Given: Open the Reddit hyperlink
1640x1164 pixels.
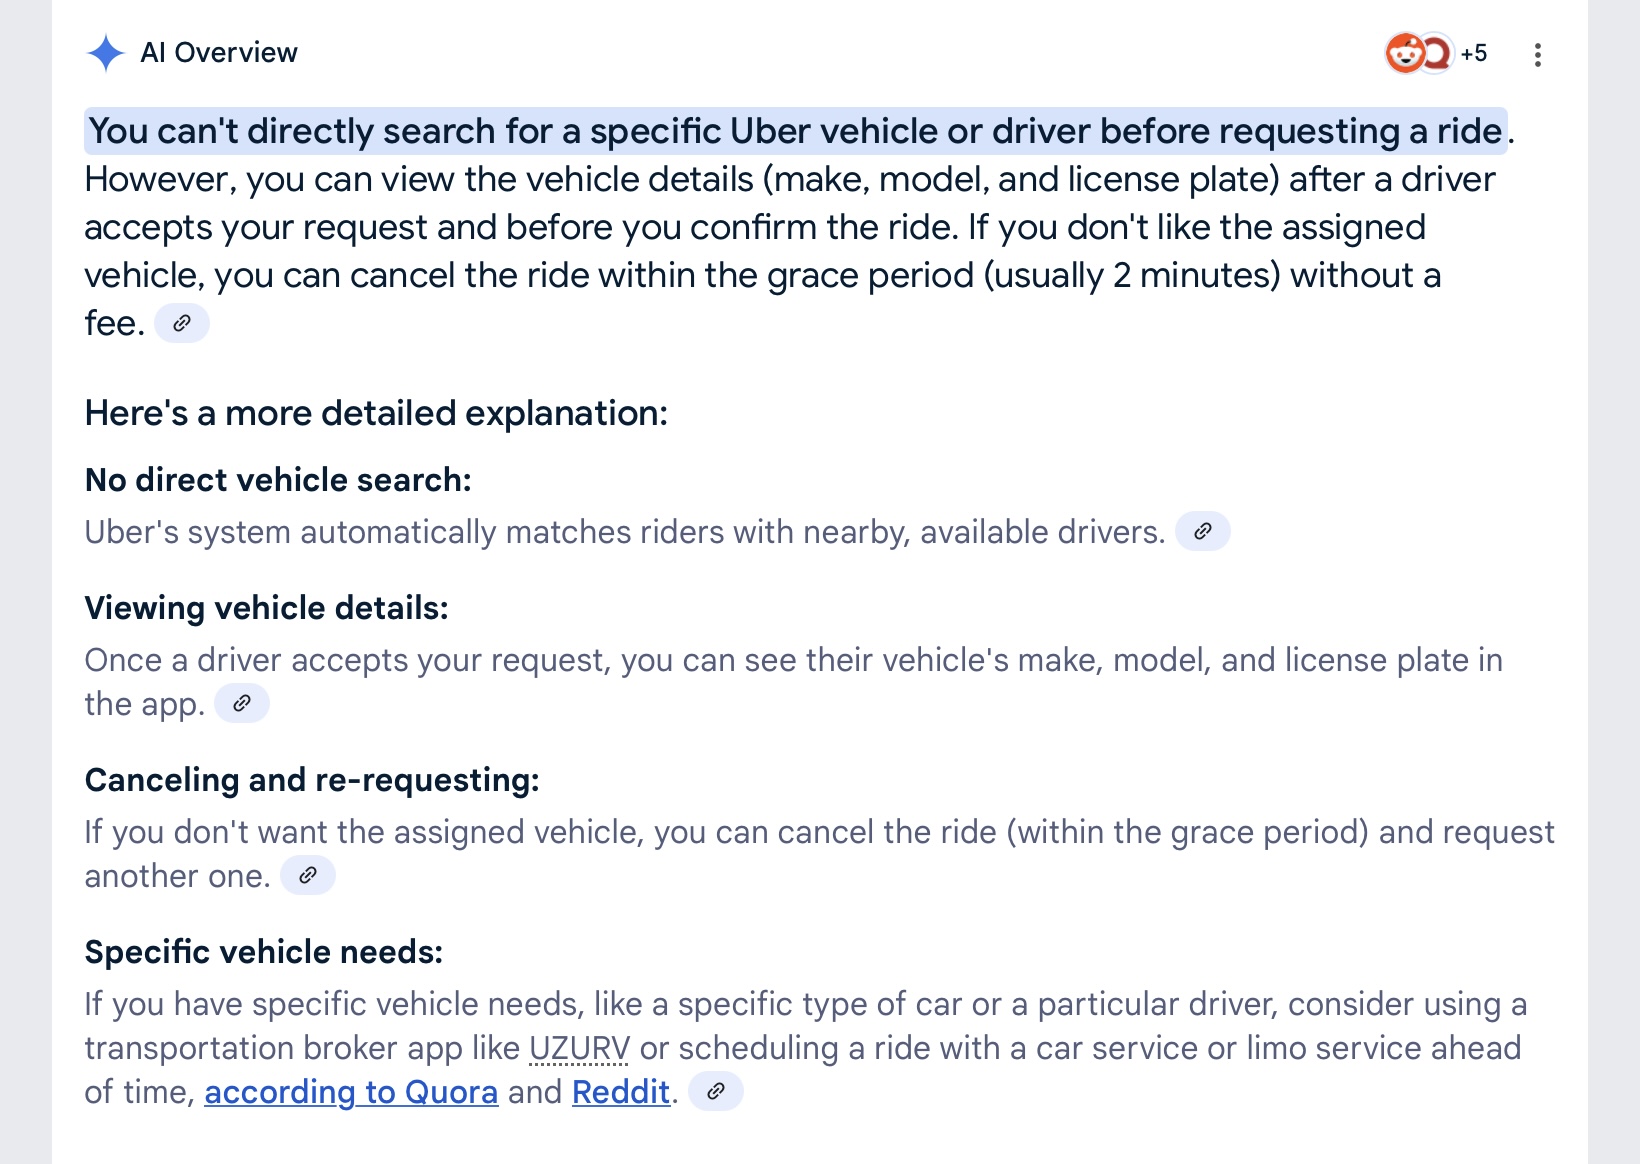Looking at the screenshot, I should tap(621, 1092).
